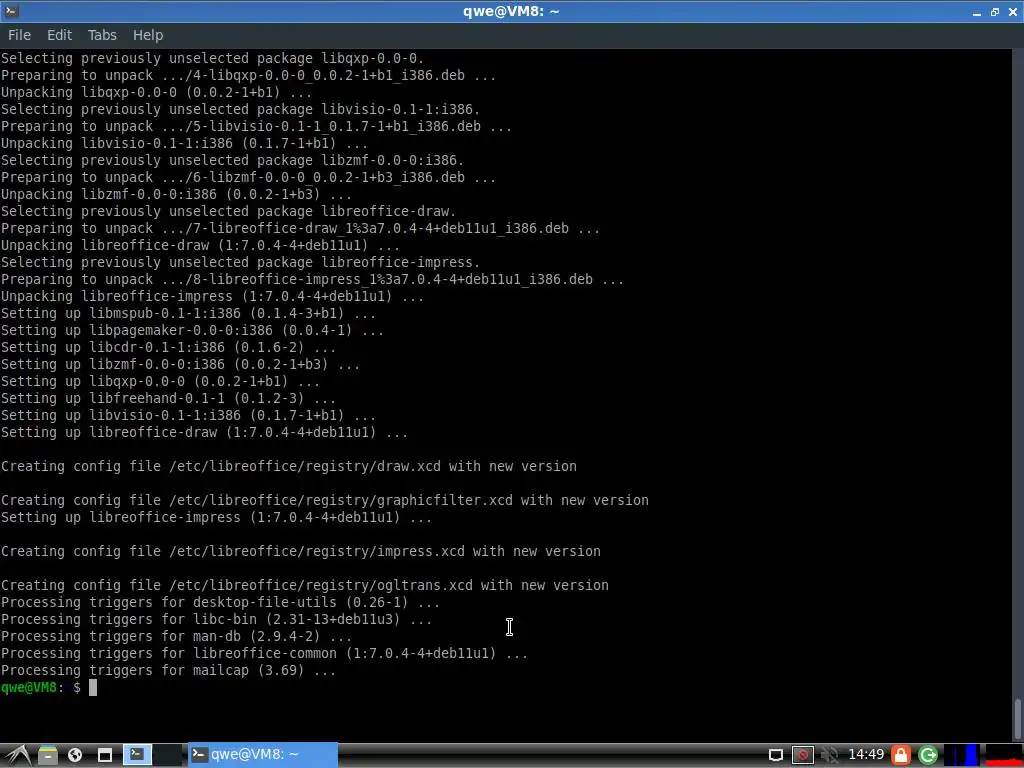Click the draw.xcd config file line

click(x=289, y=467)
